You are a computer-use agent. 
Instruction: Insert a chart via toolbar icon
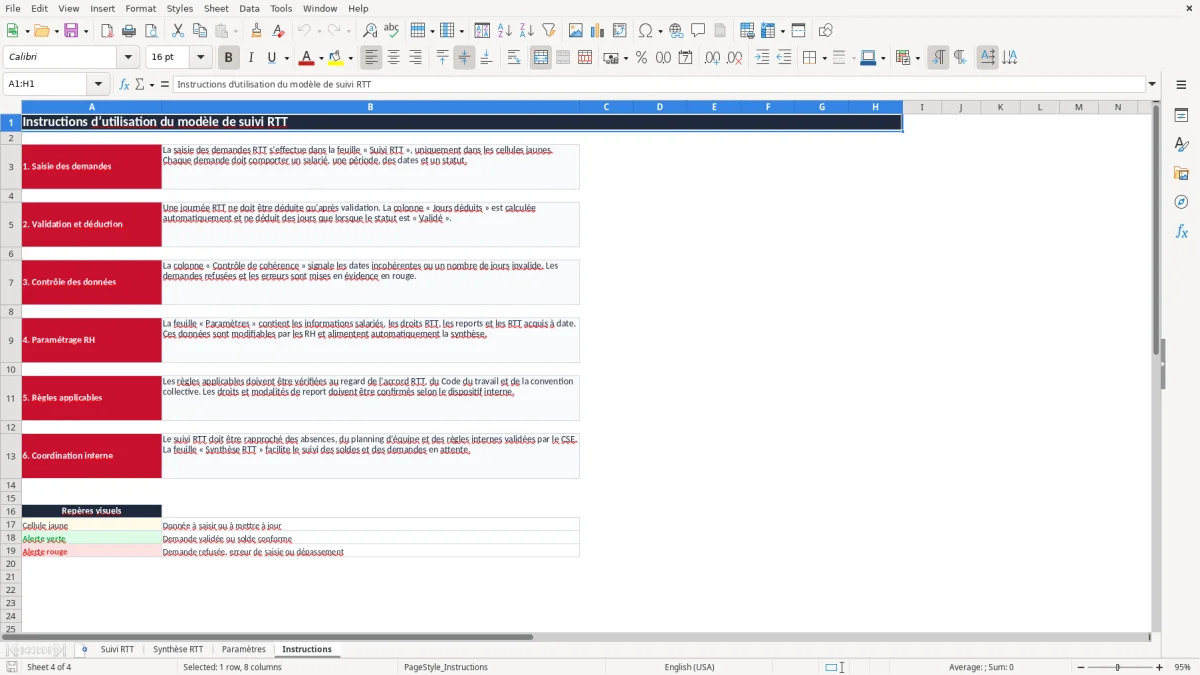598,31
